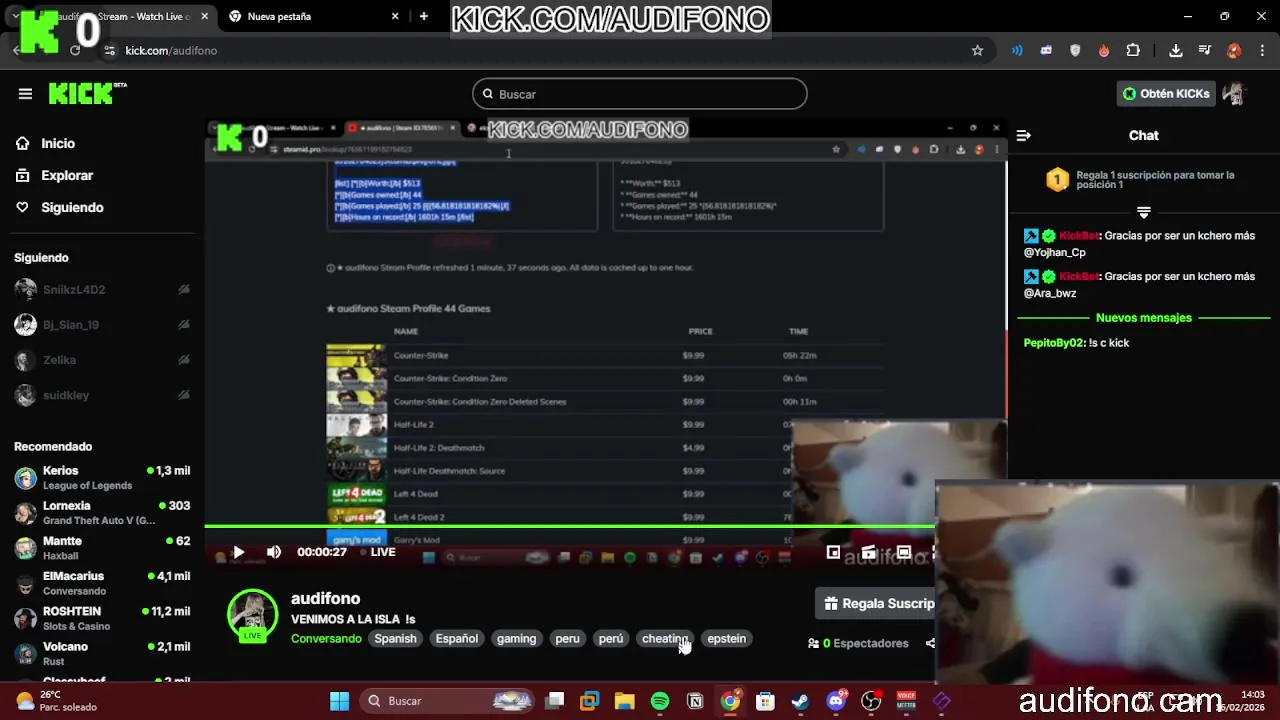Click the Regala Suscripciones button
Screen dimensions: 1280x720
click(x=876, y=603)
